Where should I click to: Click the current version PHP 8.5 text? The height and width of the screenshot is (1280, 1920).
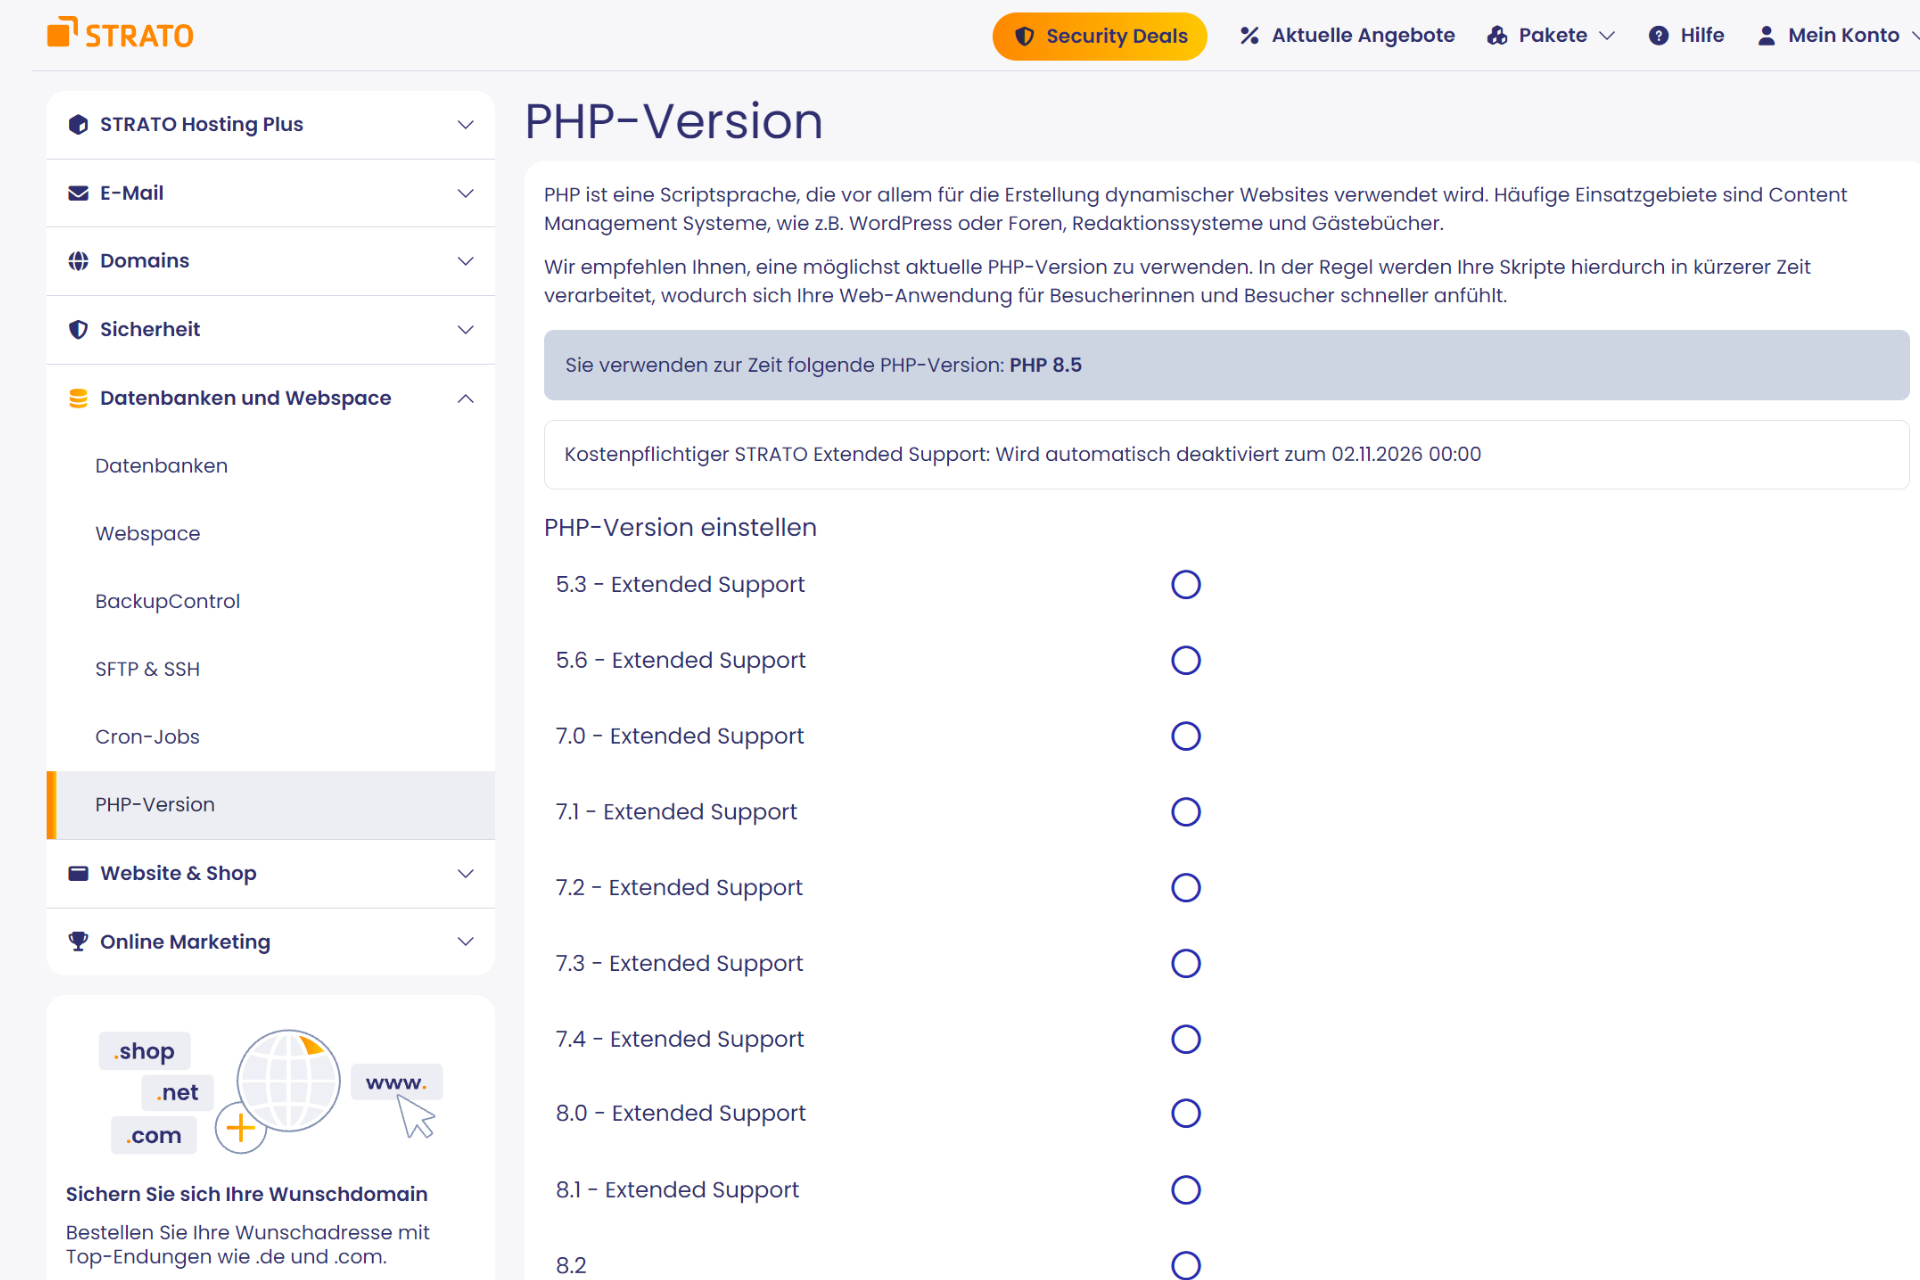(x=1045, y=365)
